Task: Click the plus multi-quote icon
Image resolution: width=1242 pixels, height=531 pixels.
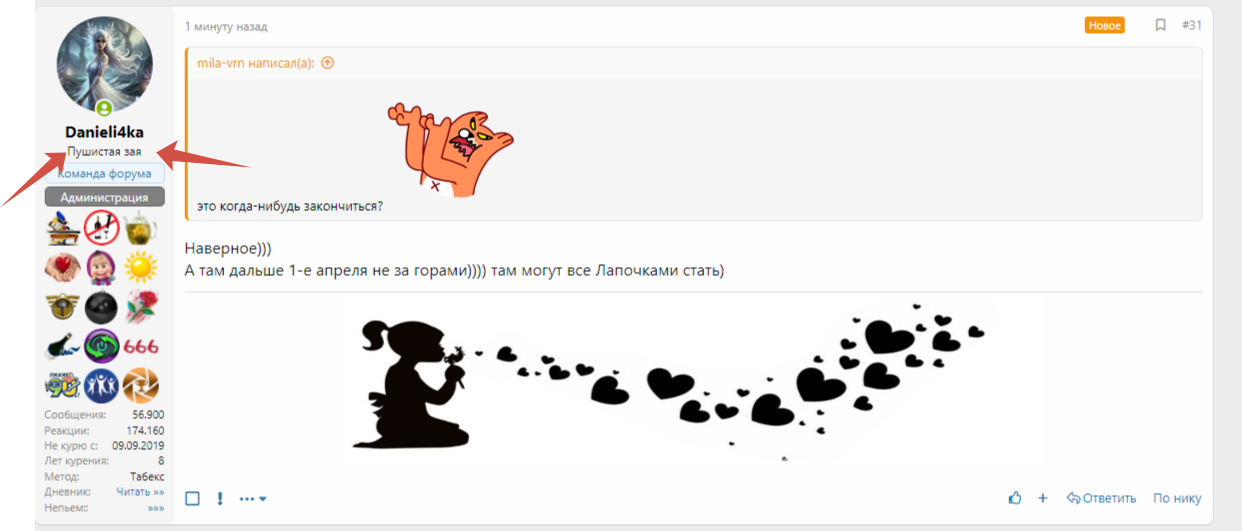Action: (x=1042, y=498)
